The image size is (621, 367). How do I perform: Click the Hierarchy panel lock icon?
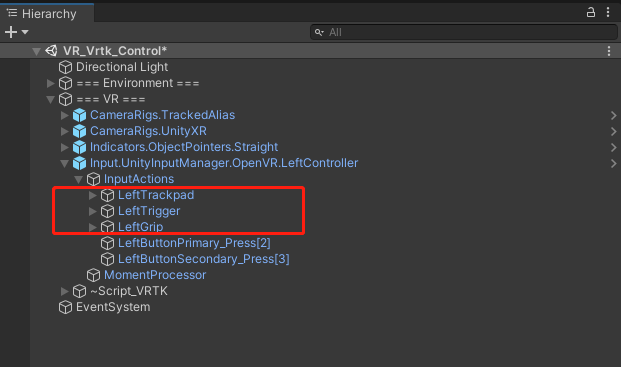[591, 13]
